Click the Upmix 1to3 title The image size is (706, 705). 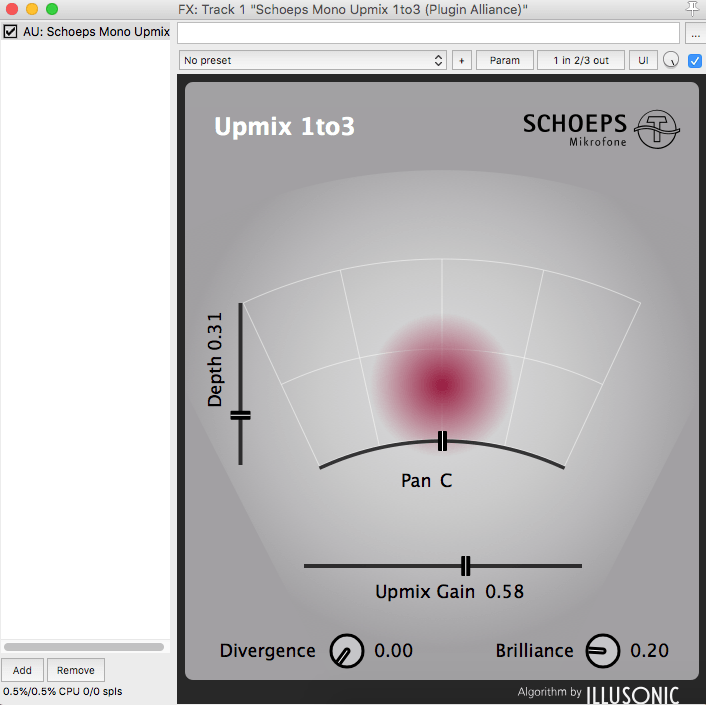click(x=284, y=126)
